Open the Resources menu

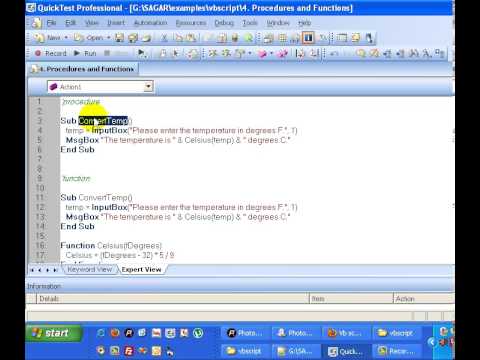tap(191, 23)
